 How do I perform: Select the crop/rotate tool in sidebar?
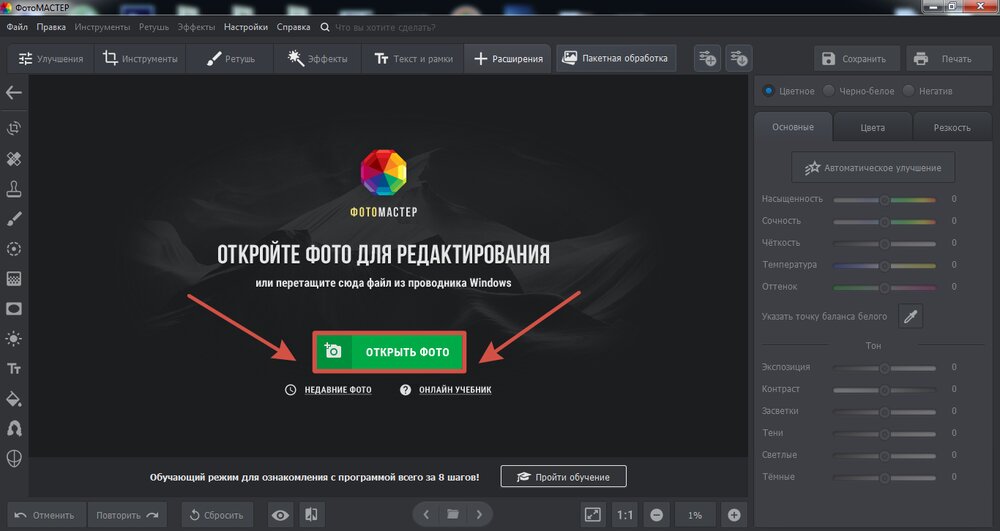pos(13,128)
